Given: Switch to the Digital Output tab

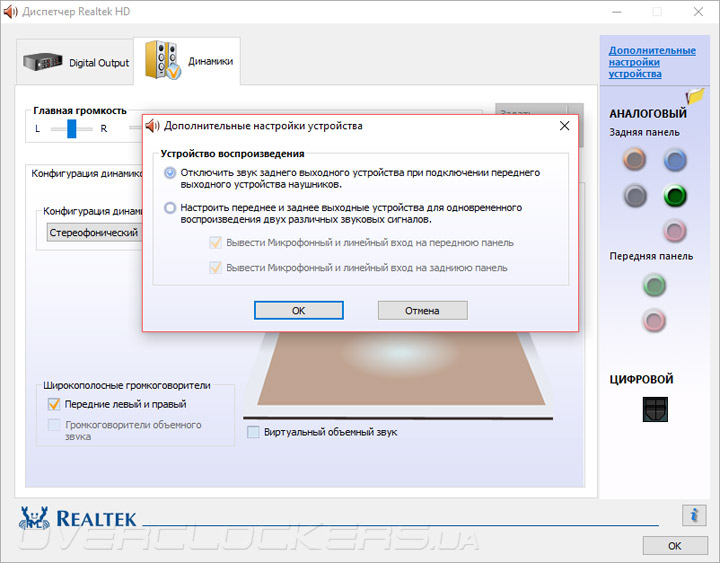Looking at the screenshot, I should [x=75, y=62].
